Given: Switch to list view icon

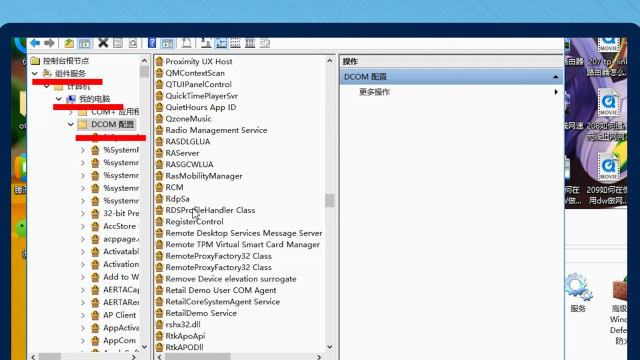Looking at the screenshot, I should 236,43.
